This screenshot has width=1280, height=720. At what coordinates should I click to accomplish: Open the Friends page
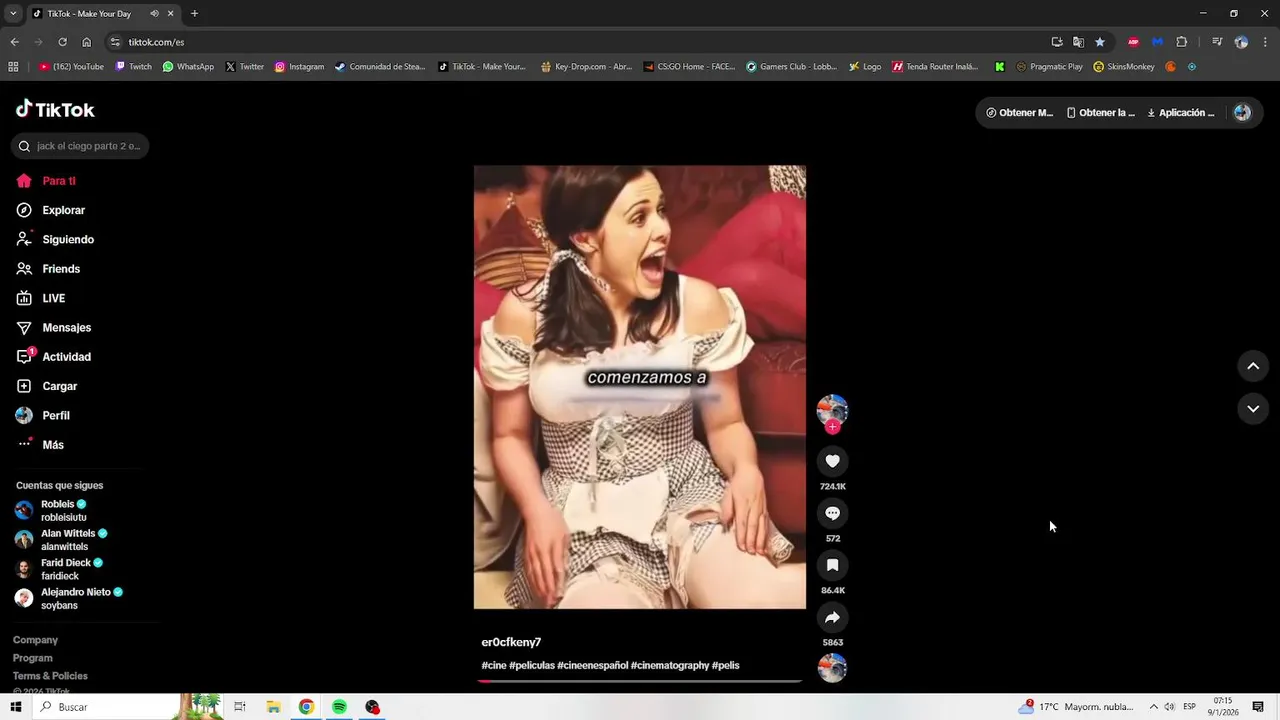[48, 269]
